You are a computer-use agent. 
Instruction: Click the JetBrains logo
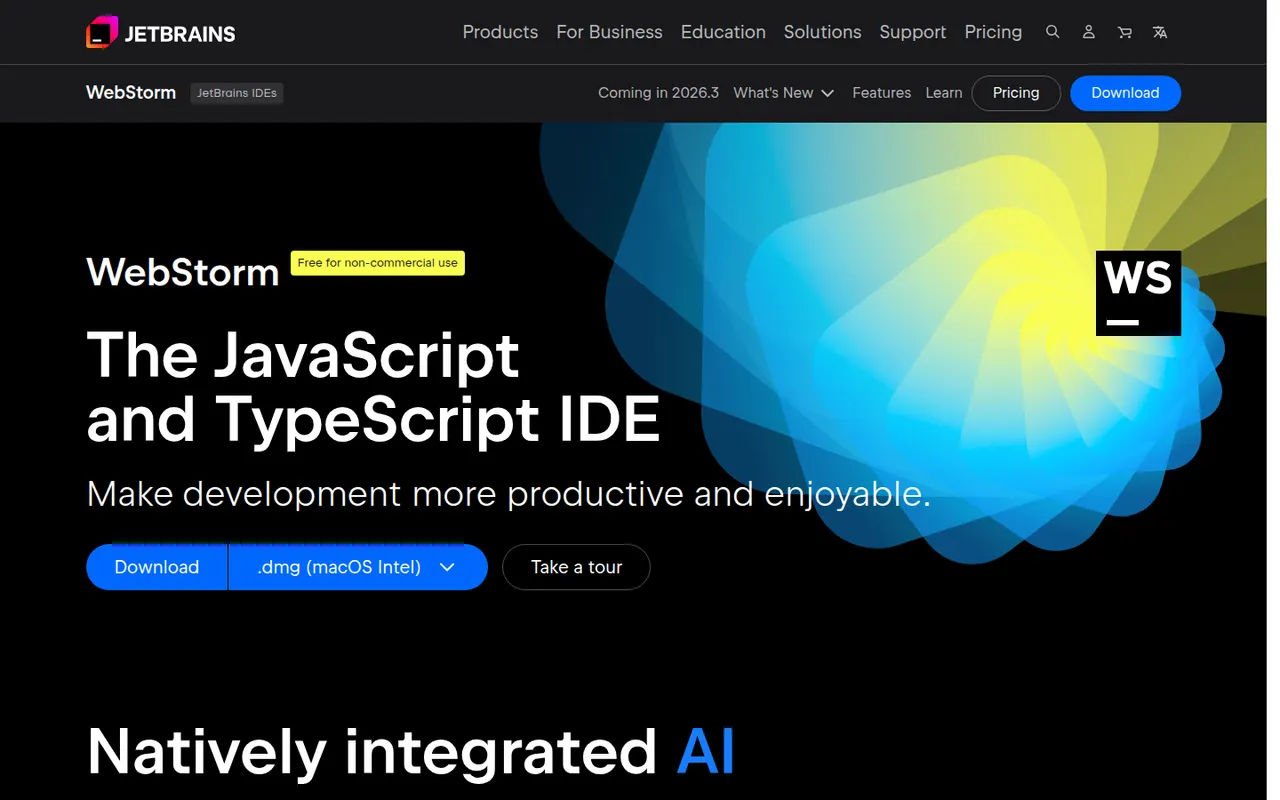point(161,33)
